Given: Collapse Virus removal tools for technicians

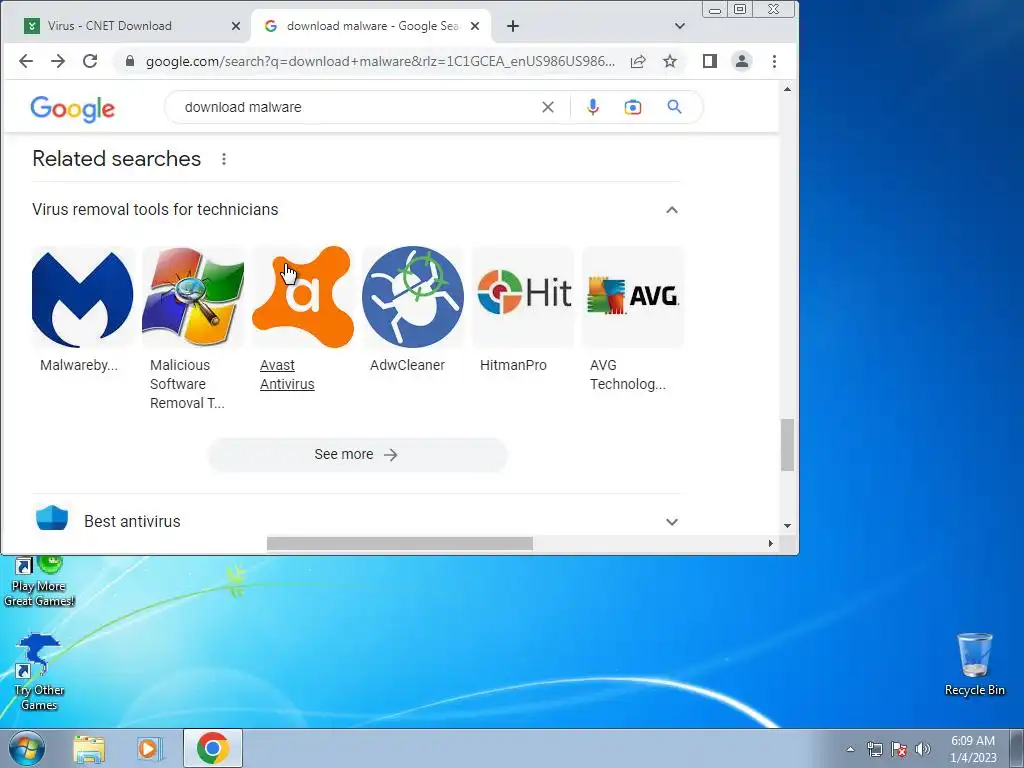Looking at the screenshot, I should (671, 210).
